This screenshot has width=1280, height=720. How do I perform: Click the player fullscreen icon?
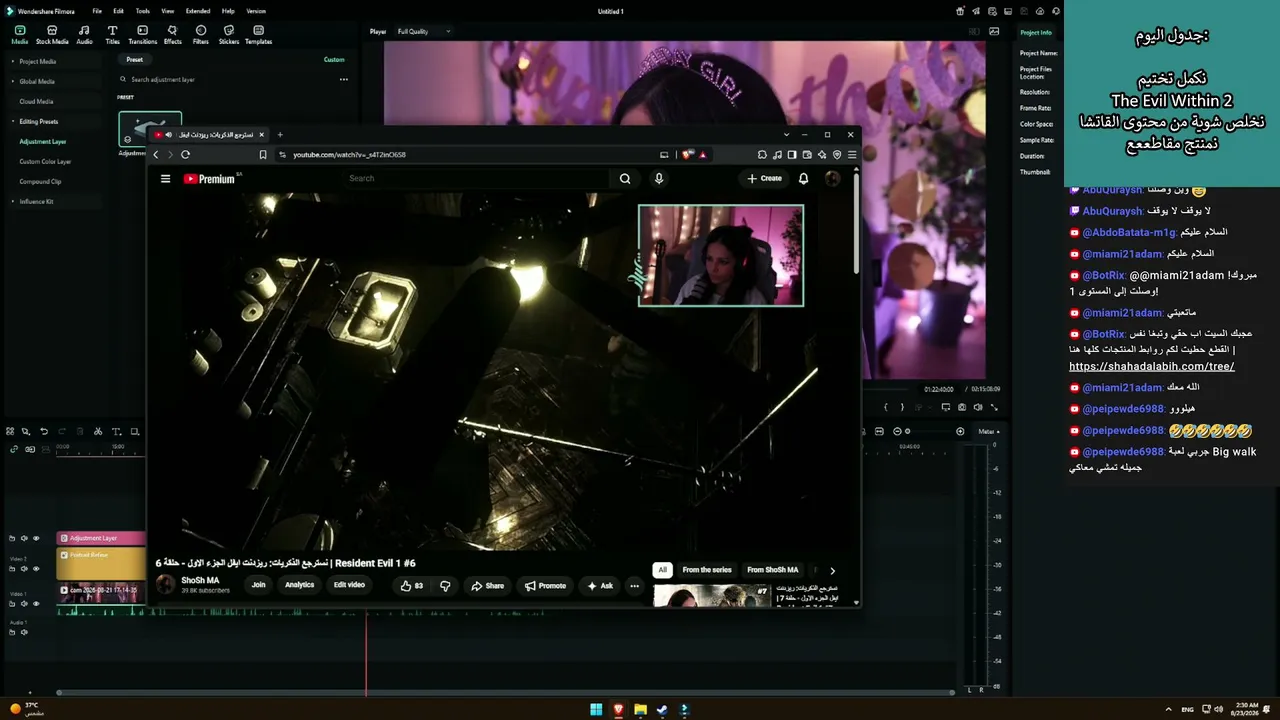pyautogui.click(x=994, y=407)
